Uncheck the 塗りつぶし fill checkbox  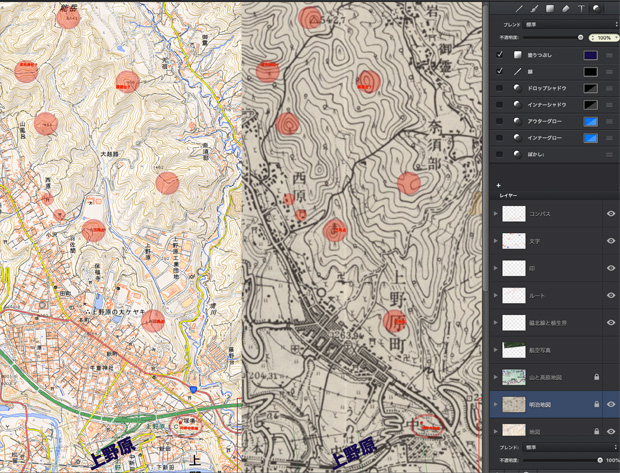coord(499,55)
